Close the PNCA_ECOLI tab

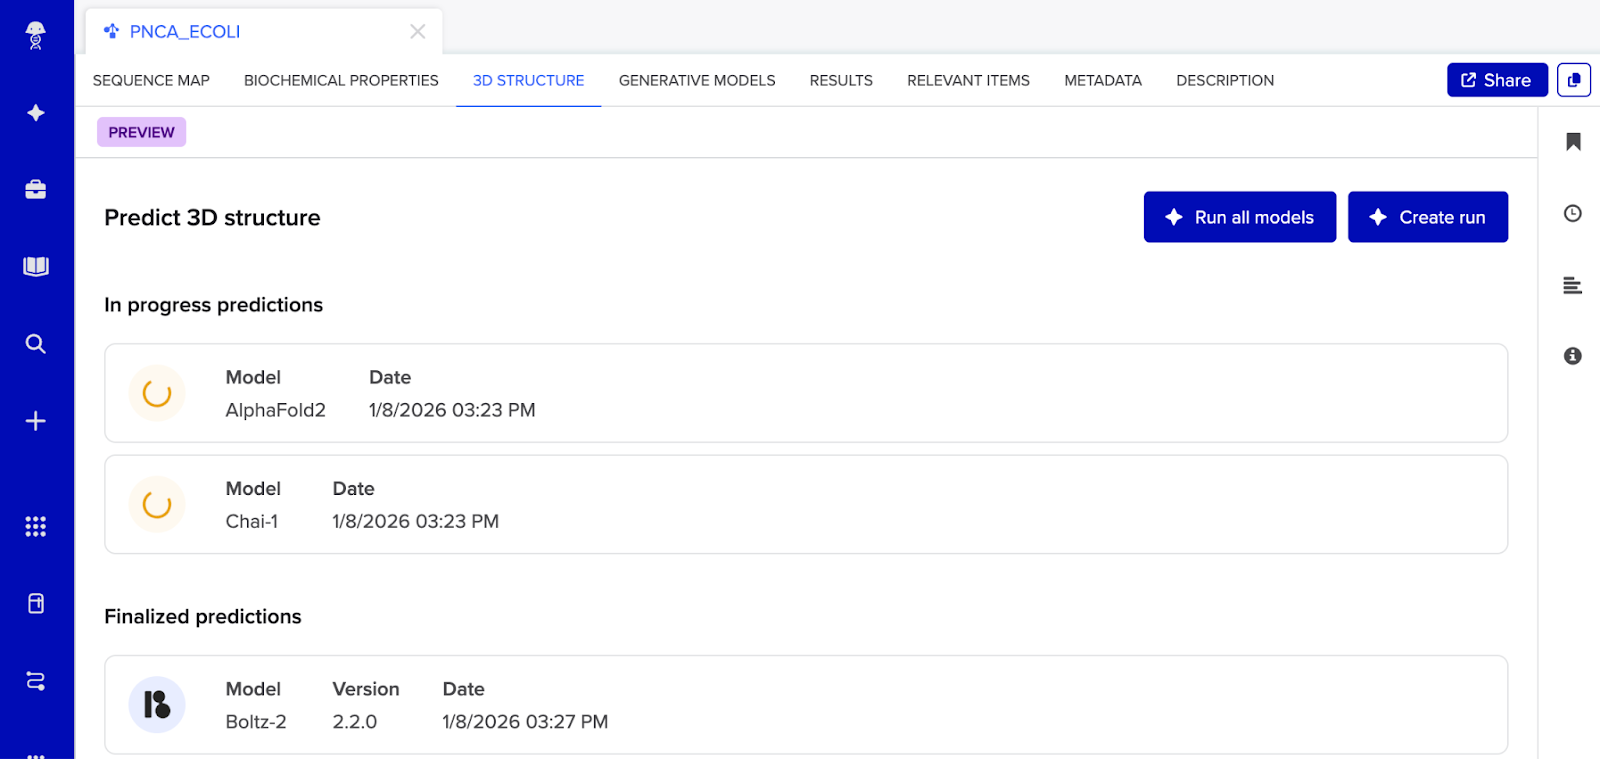[418, 32]
